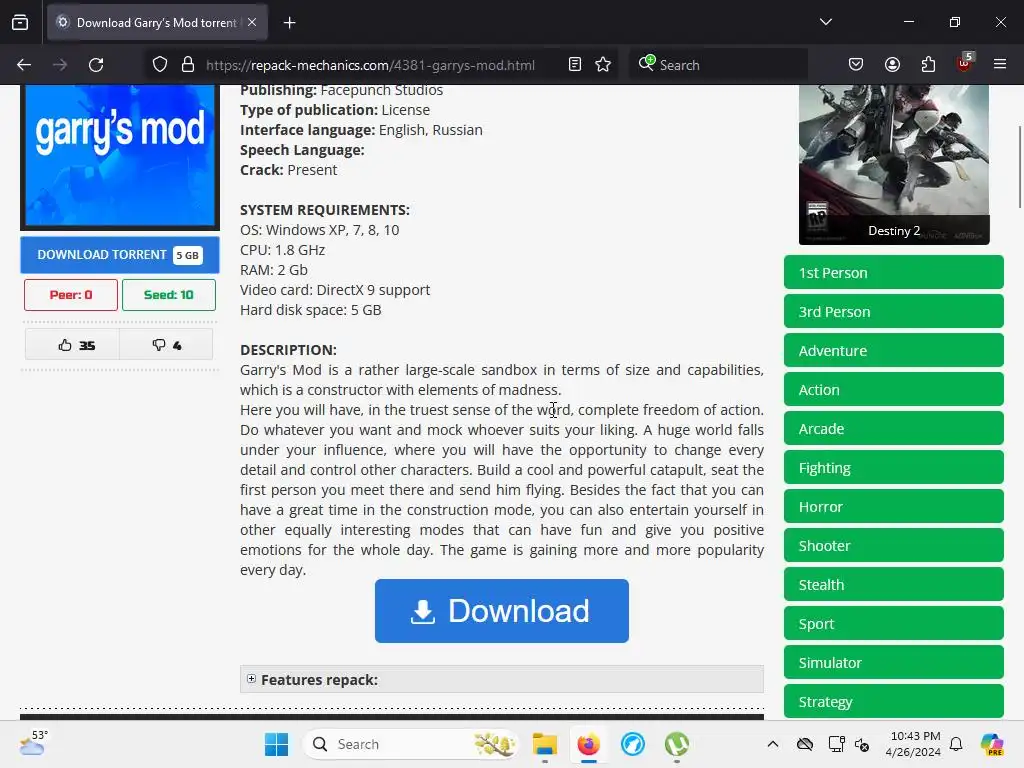The height and width of the screenshot is (768, 1024).
Task: Go back to the previous page
Action: pos(24,65)
